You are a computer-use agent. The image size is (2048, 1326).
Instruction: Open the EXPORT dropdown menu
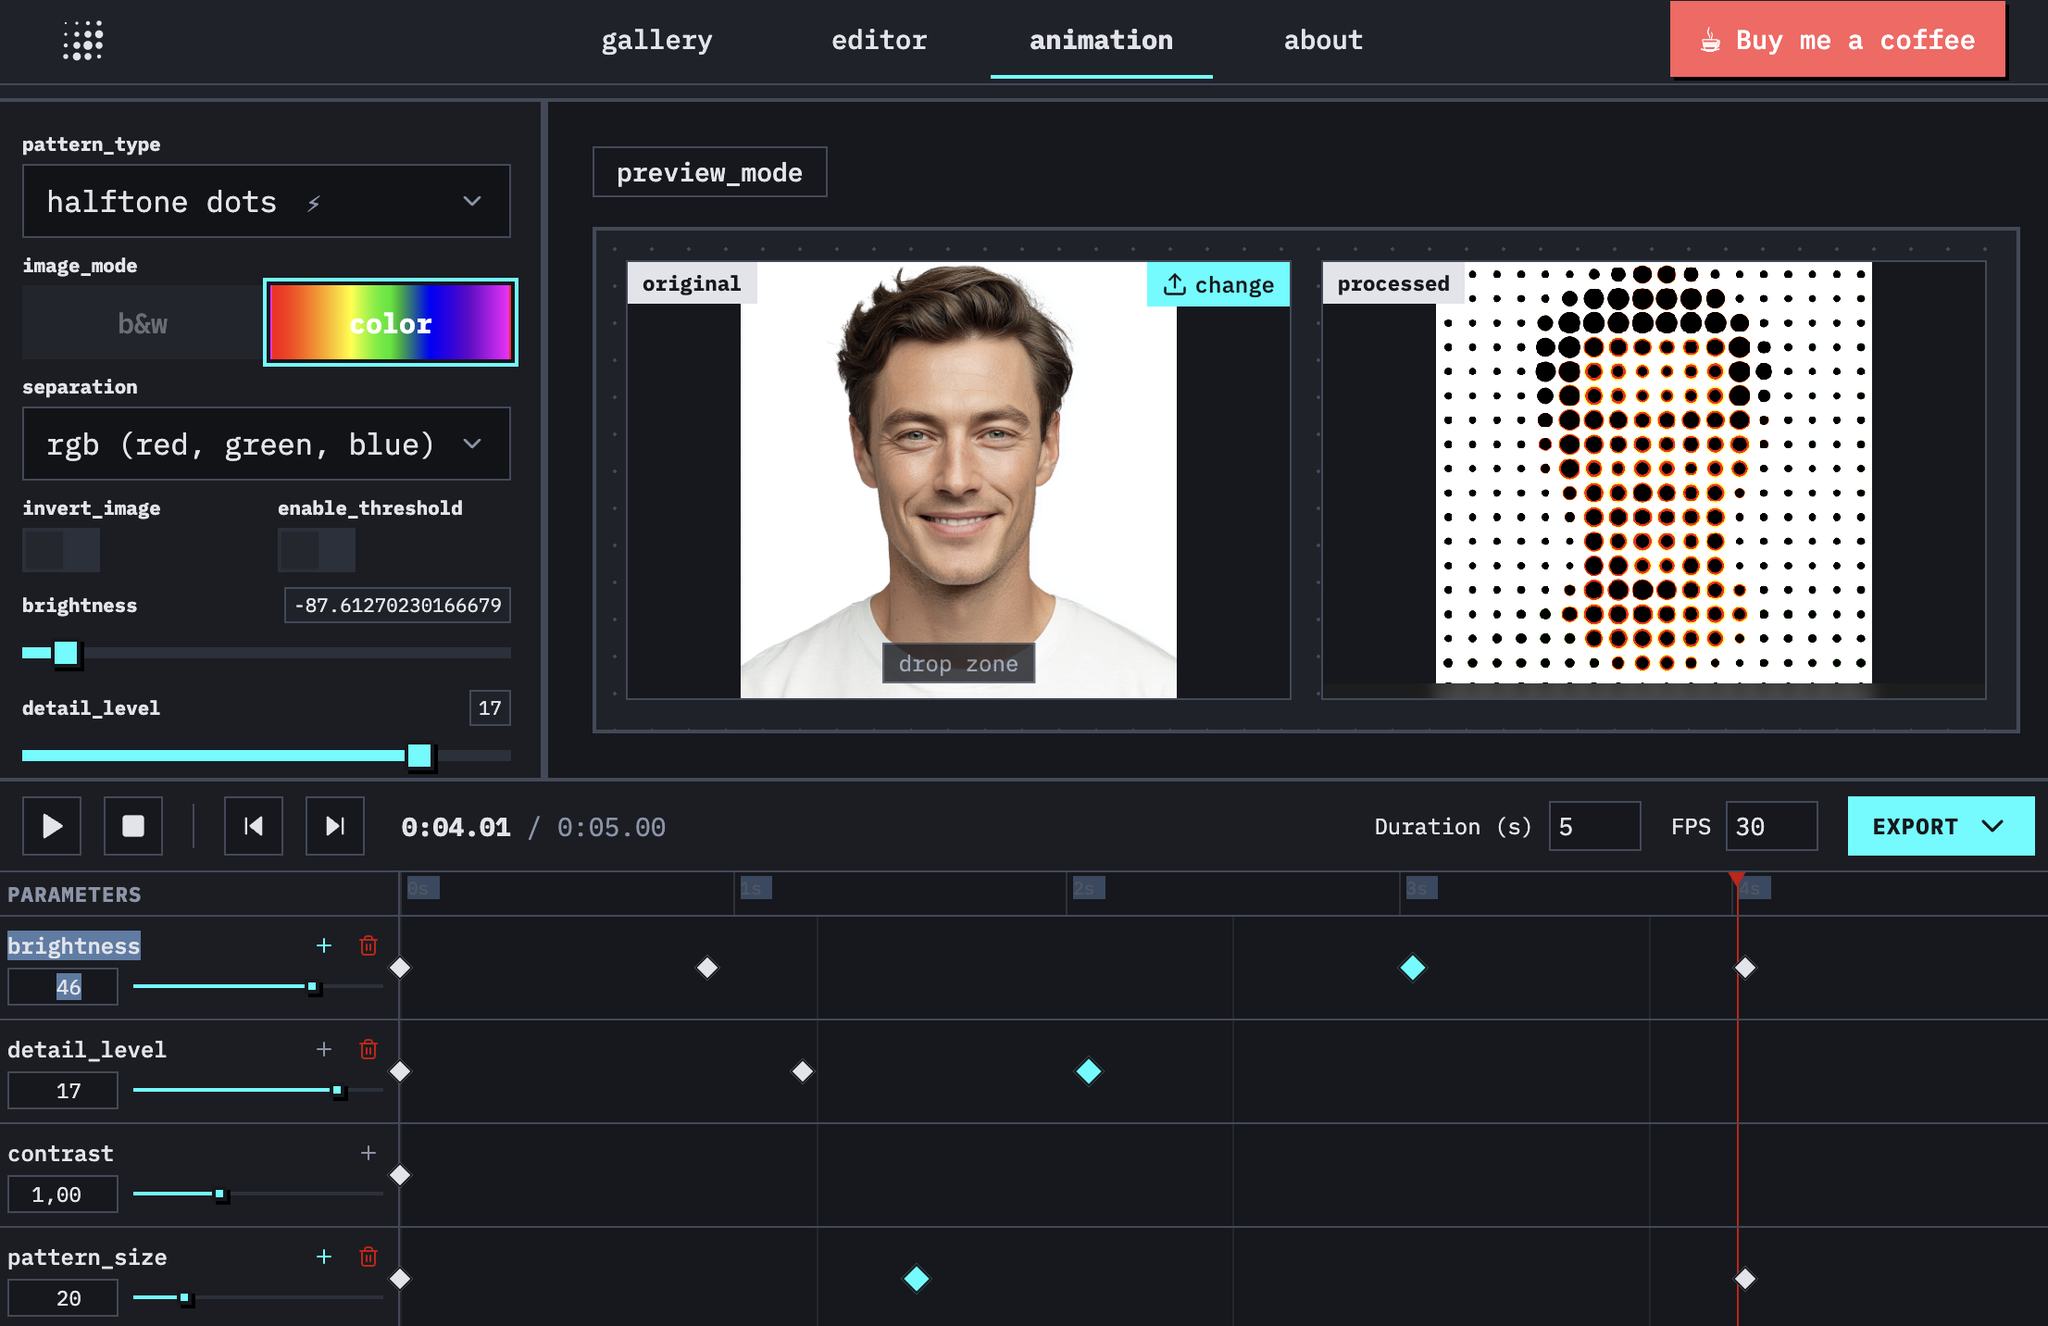tap(1940, 826)
